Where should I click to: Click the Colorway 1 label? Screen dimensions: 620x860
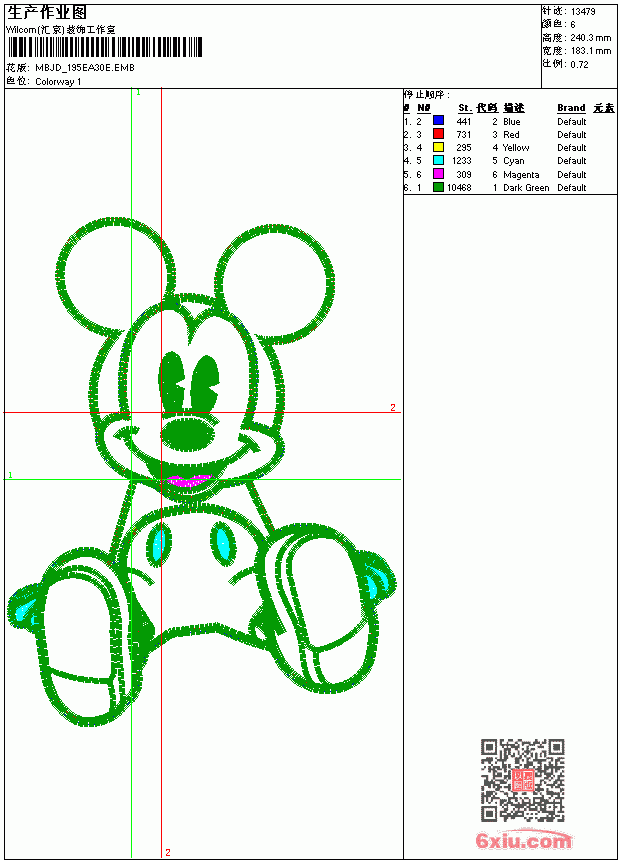pos(58,82)
